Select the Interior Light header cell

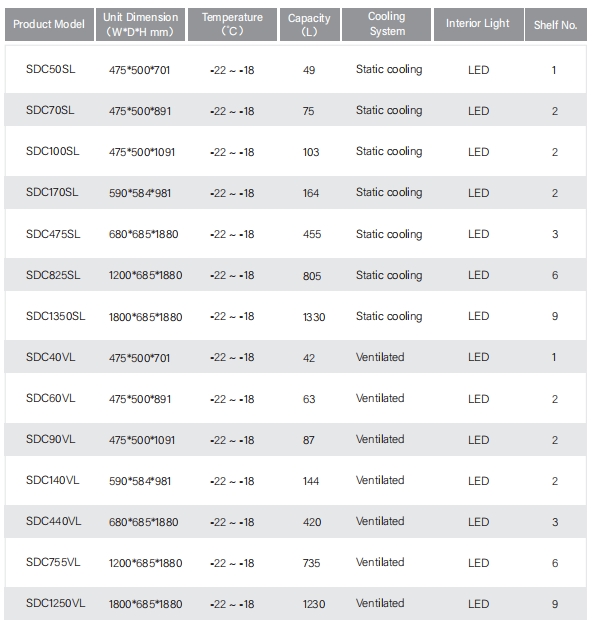tap(478, 24)
